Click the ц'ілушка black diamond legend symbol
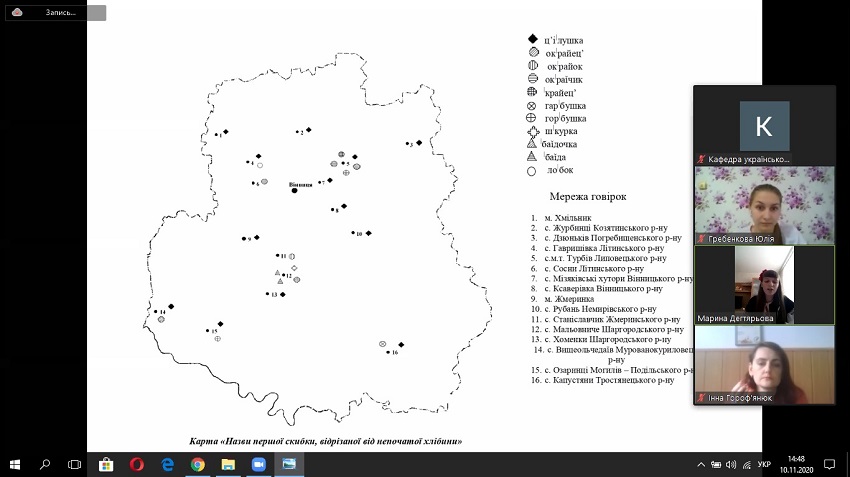Screen dimensions: 850x477 [533, 38]
